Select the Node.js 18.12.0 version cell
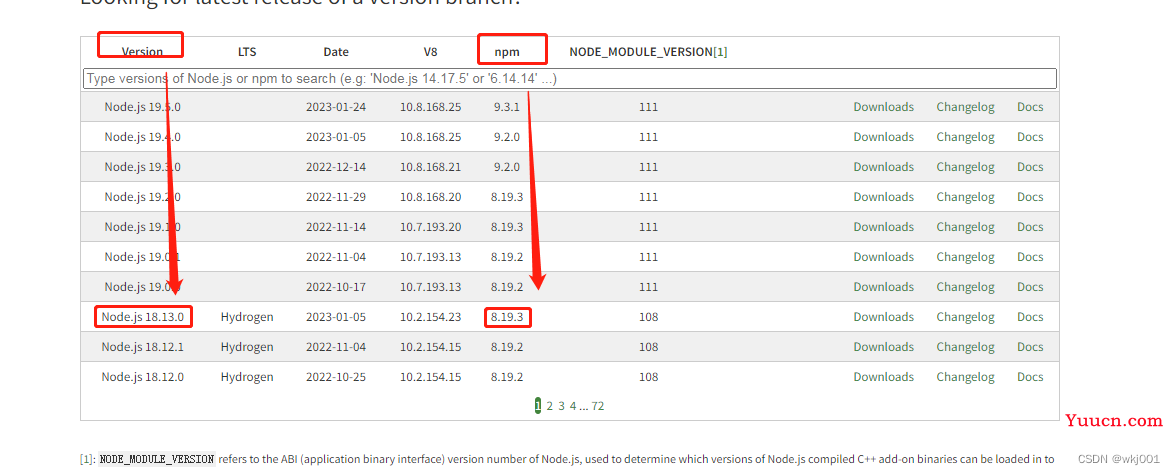 click(x=142, y=377)
